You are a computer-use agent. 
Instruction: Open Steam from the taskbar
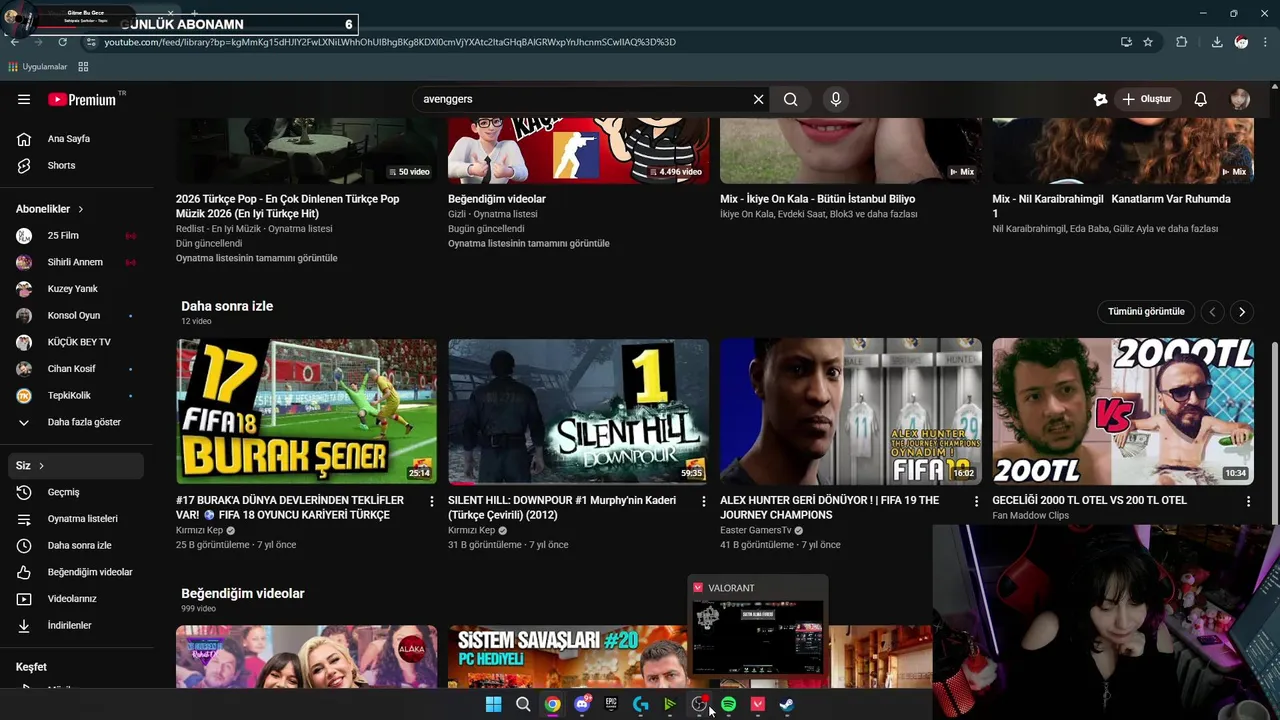click(787, 704)
